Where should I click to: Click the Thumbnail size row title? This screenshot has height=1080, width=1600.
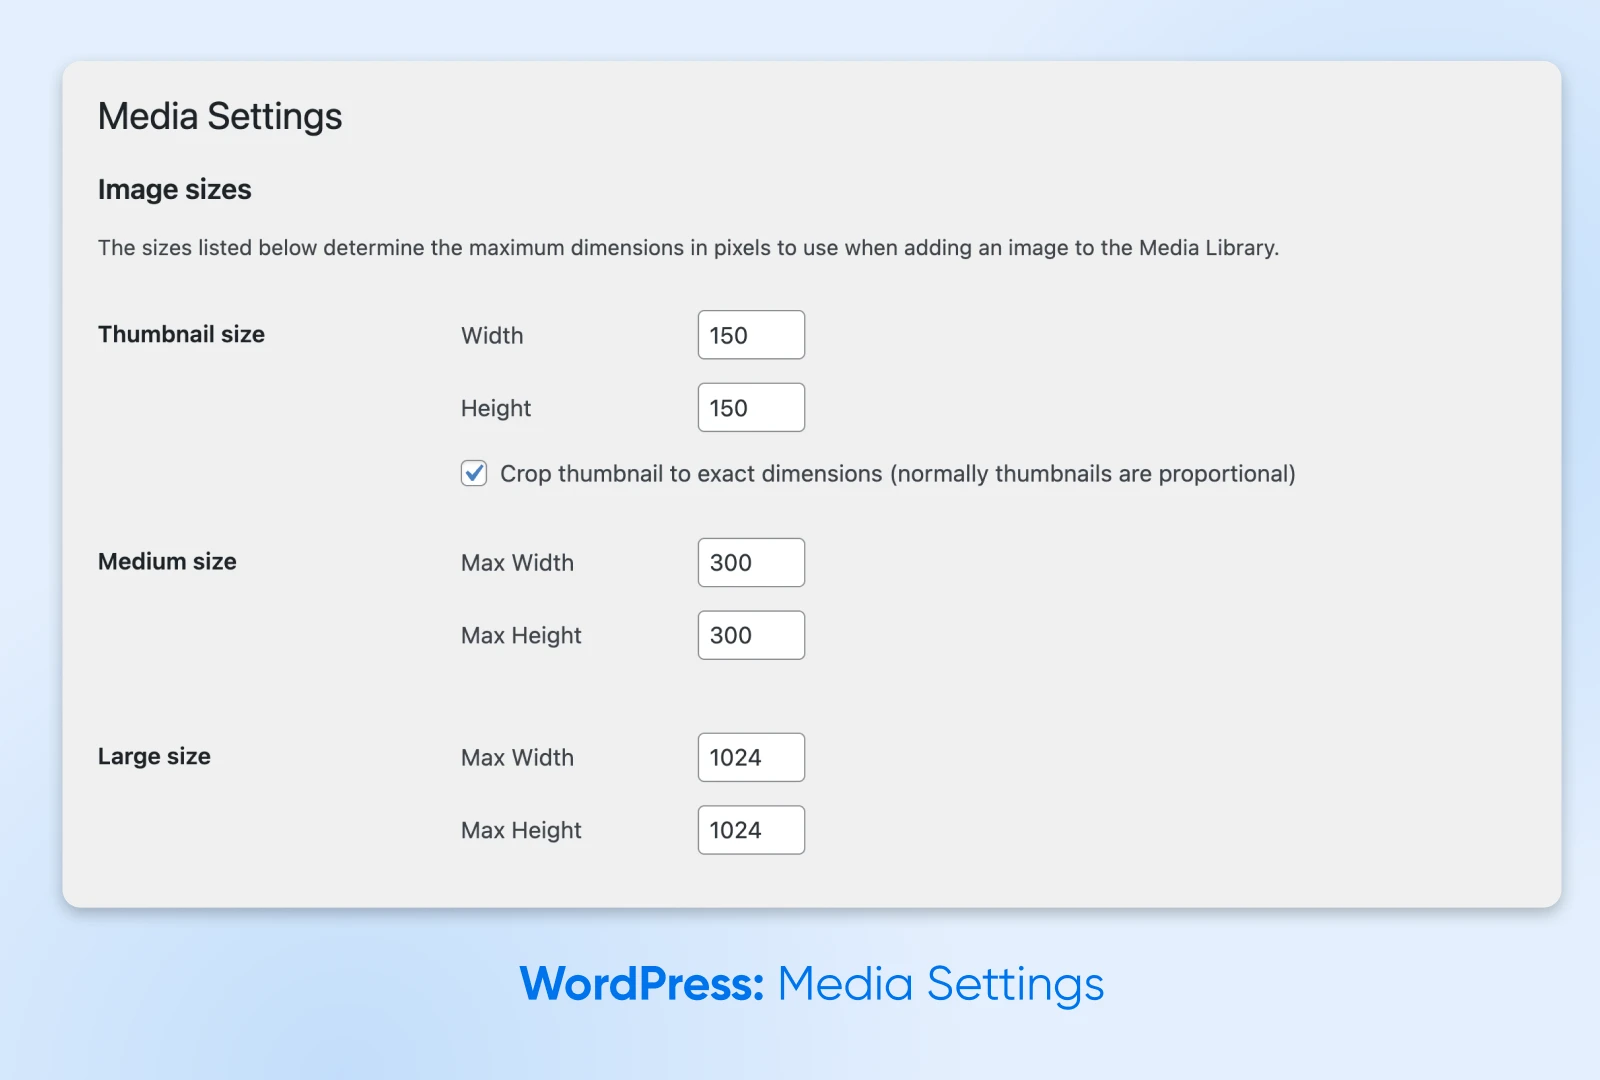pyautogui.click(x=181, y=335)
